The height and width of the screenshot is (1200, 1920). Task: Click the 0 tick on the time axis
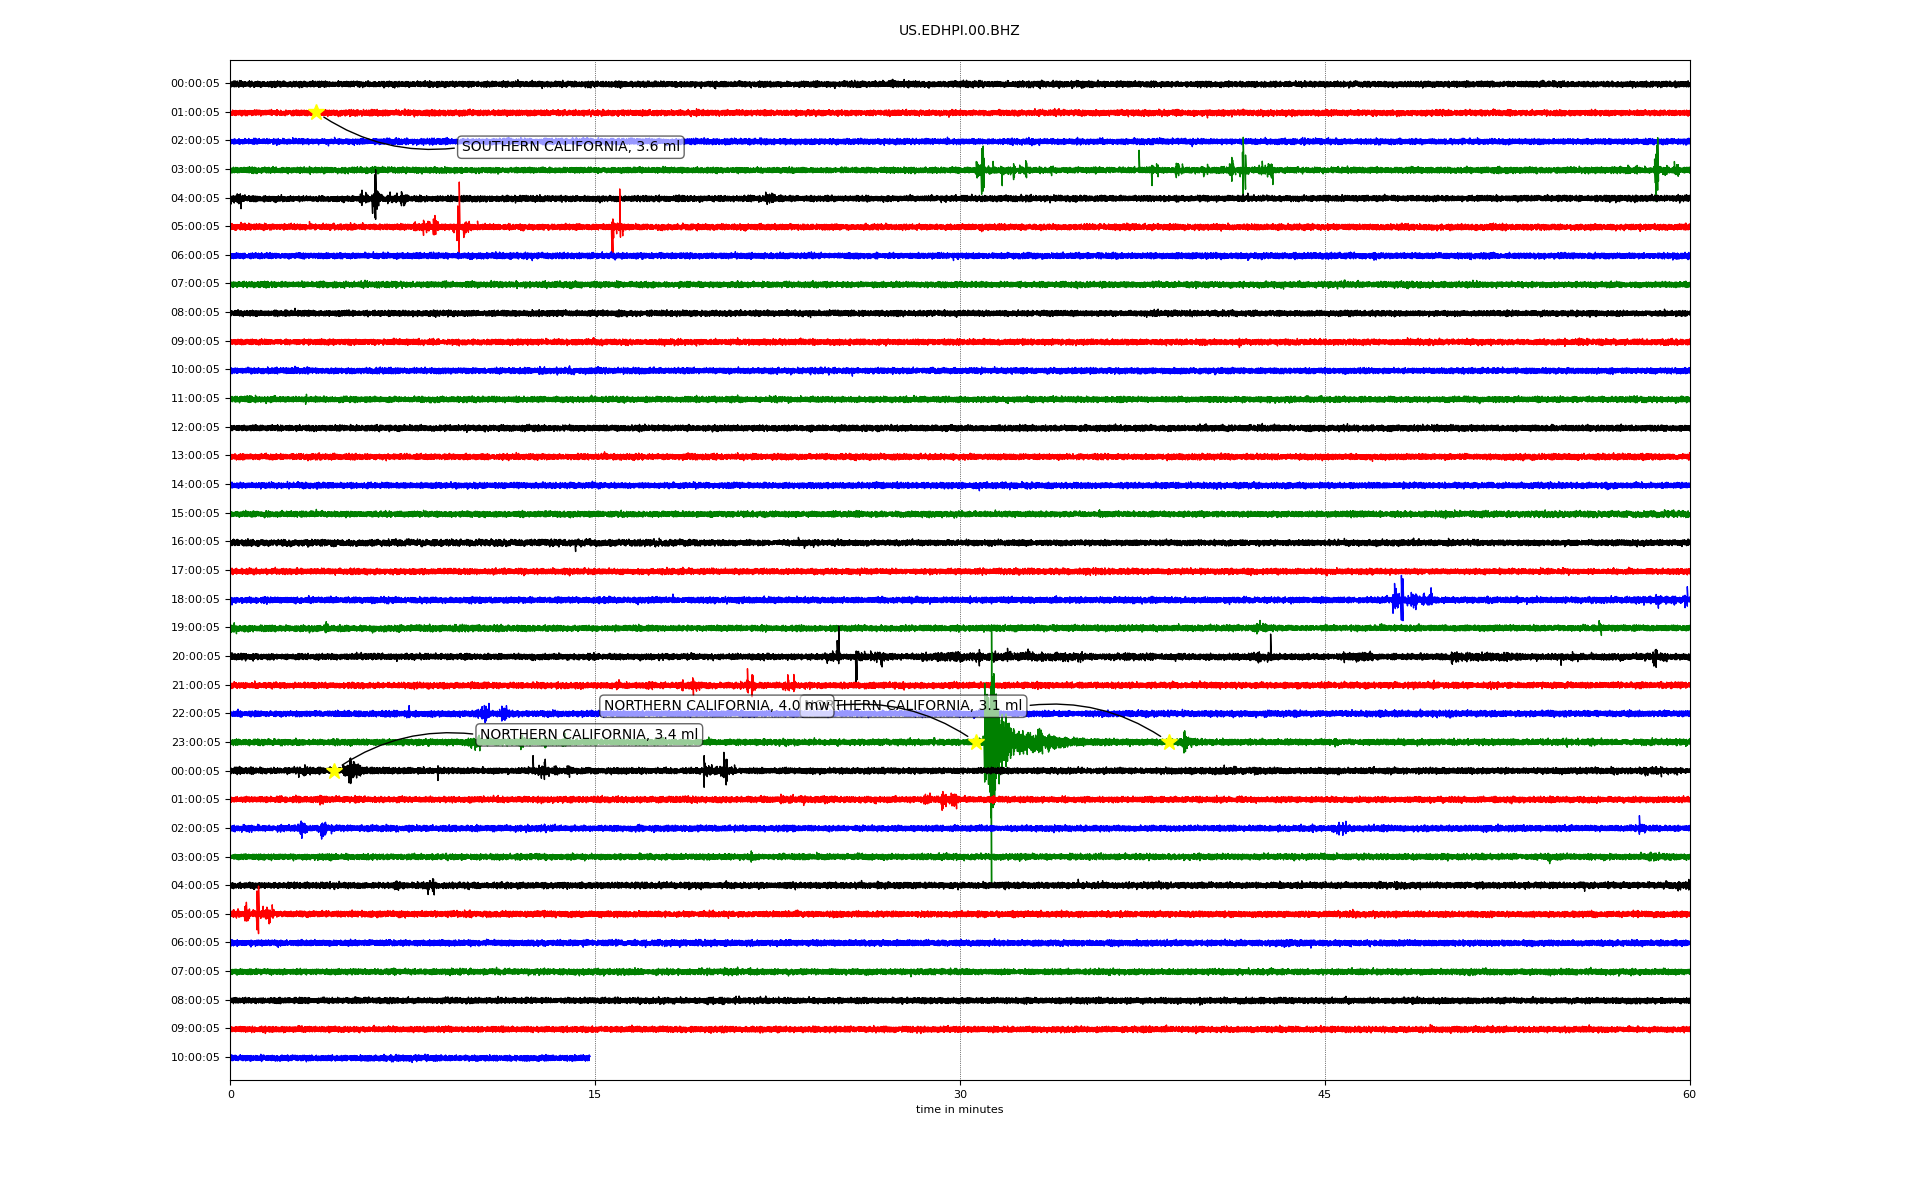pos(231,1094)
